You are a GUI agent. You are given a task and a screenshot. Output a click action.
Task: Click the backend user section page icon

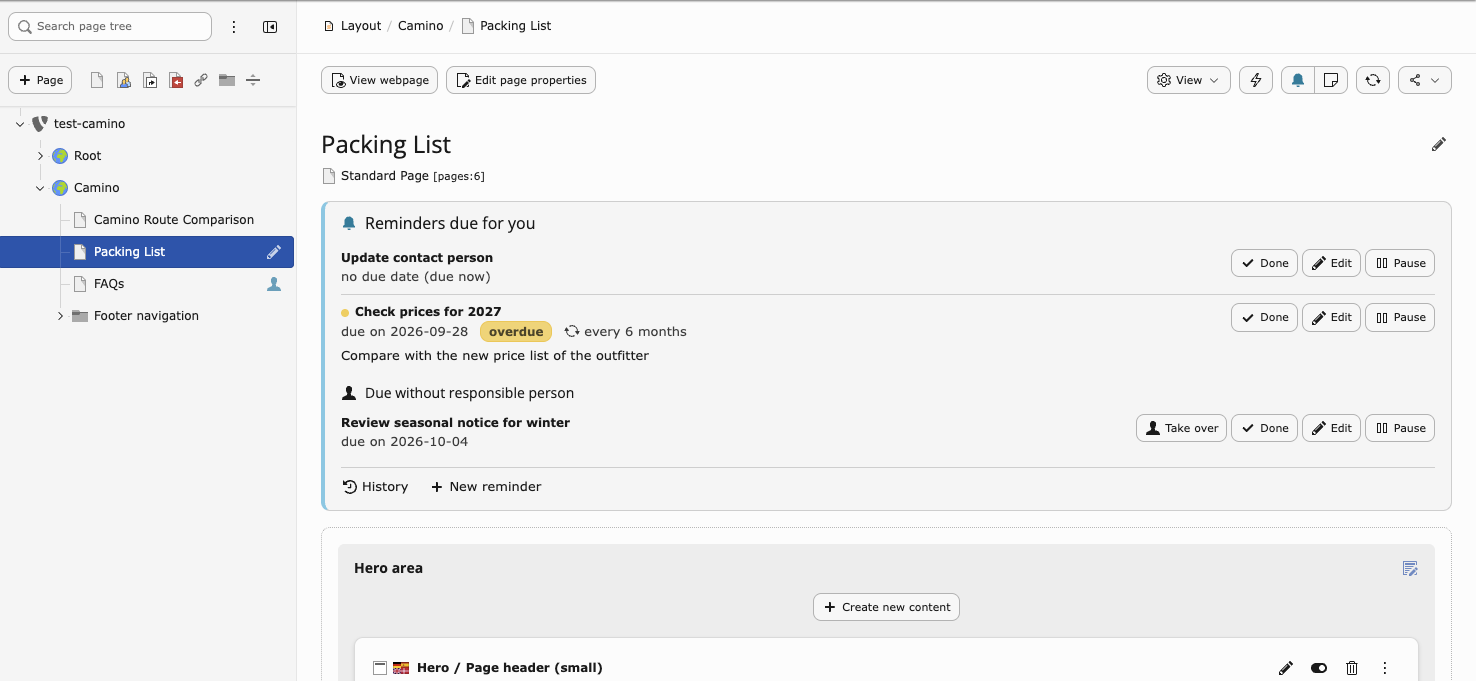coord(123,80)
